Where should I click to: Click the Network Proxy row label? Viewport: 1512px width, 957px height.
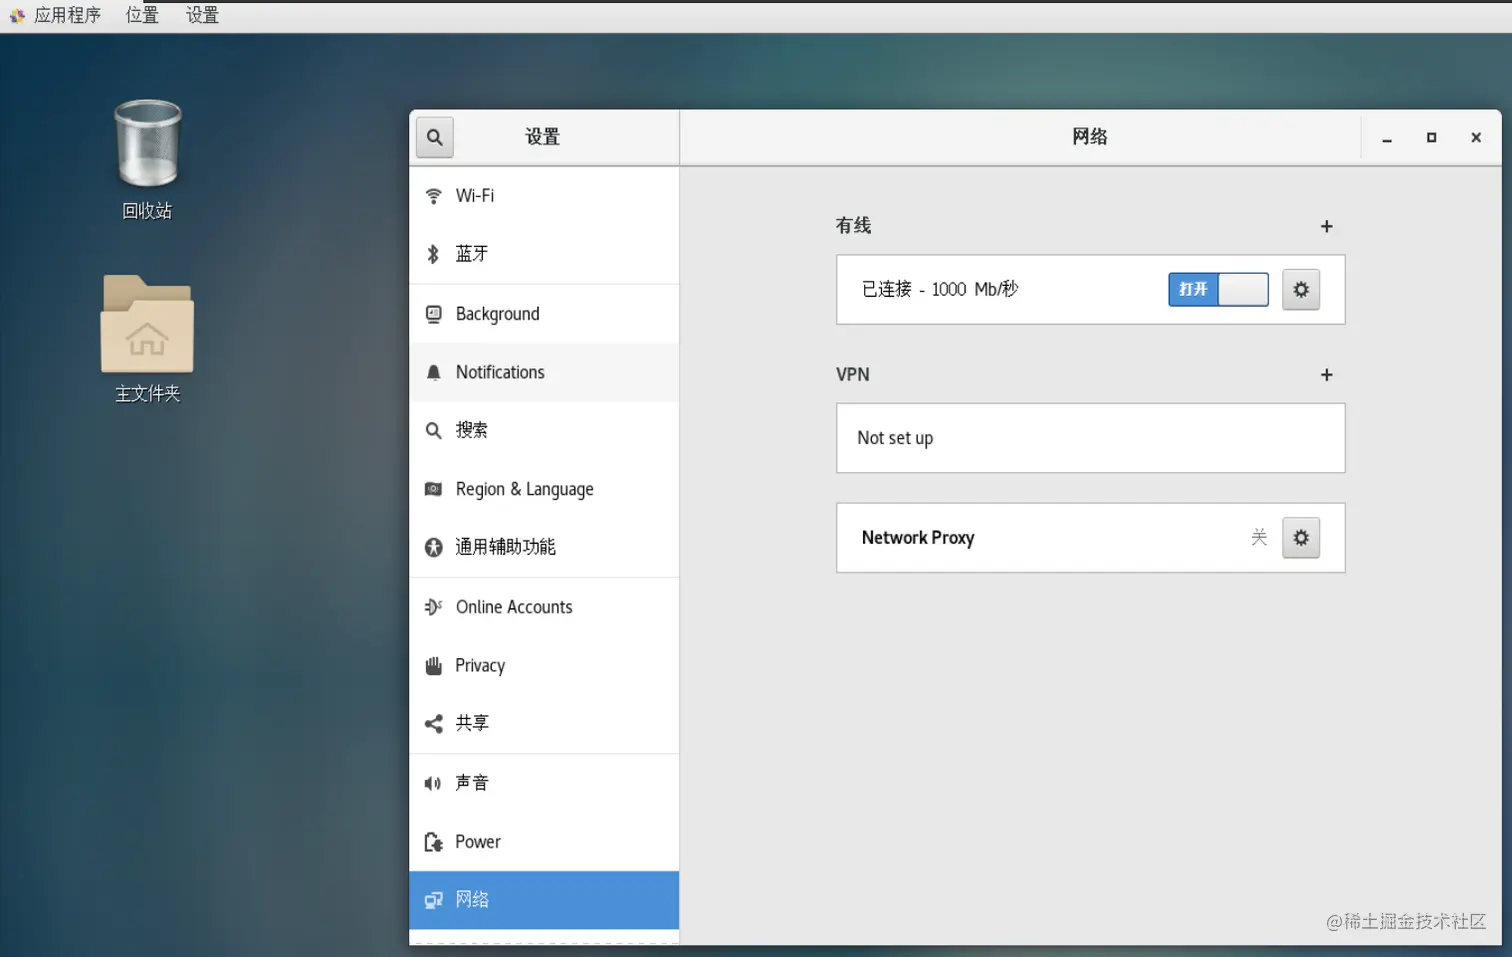point(918,538)
